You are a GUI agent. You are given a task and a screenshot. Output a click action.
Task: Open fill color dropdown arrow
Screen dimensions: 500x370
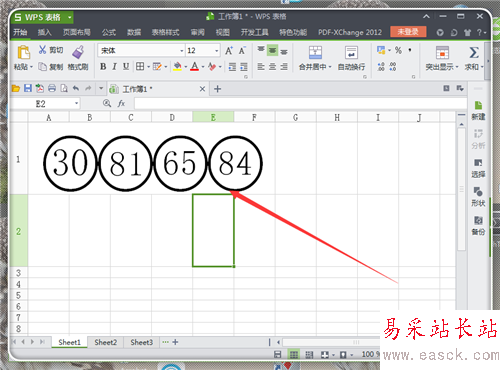coord(185,67)
